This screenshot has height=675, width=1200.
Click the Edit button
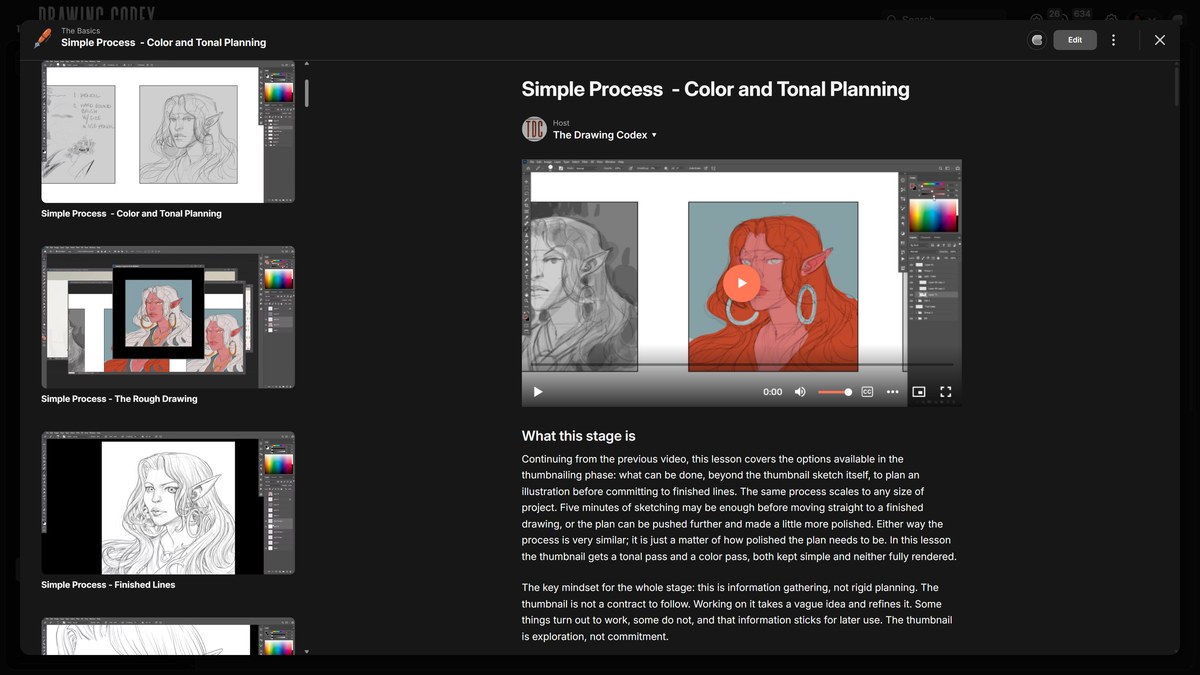pyautogui.click(x=1075, y=40)
